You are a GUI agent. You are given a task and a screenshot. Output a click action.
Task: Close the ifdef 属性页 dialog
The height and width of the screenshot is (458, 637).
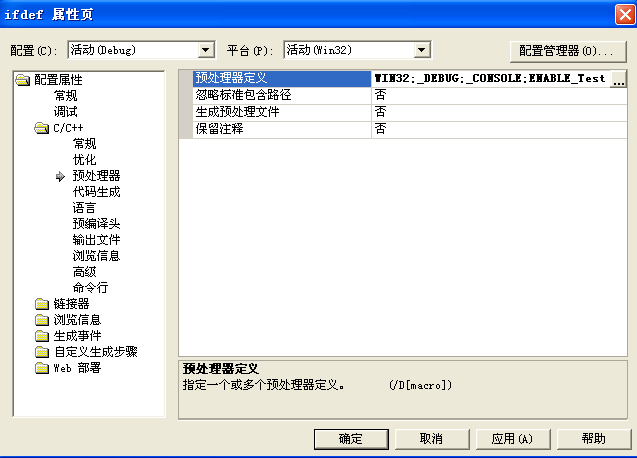coord(625,15)
